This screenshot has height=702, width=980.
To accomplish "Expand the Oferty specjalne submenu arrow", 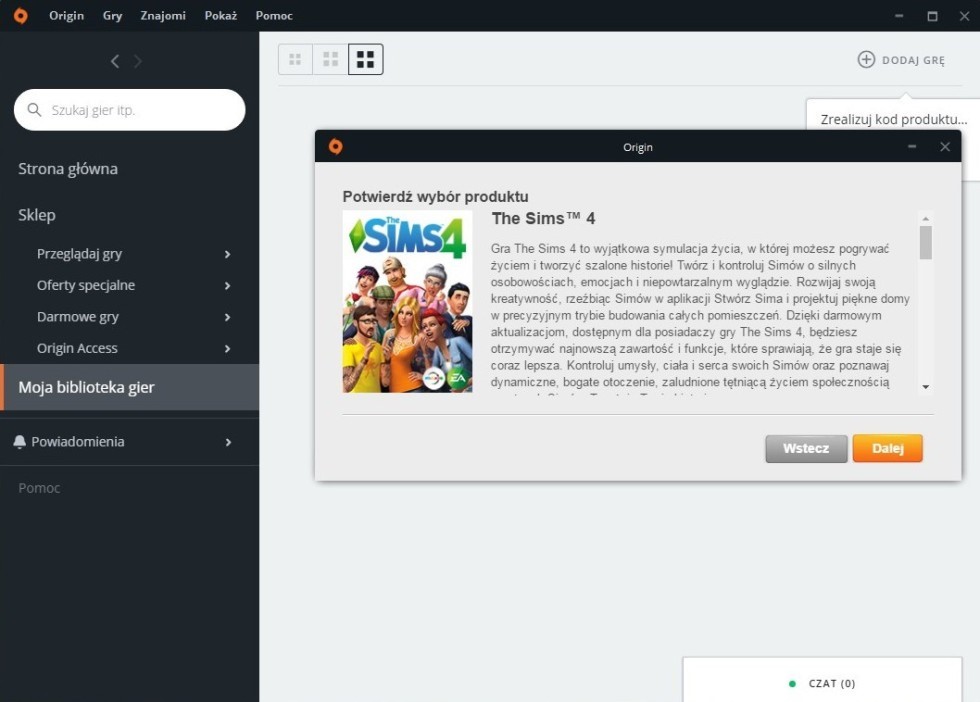I will (x=228, y=286).
